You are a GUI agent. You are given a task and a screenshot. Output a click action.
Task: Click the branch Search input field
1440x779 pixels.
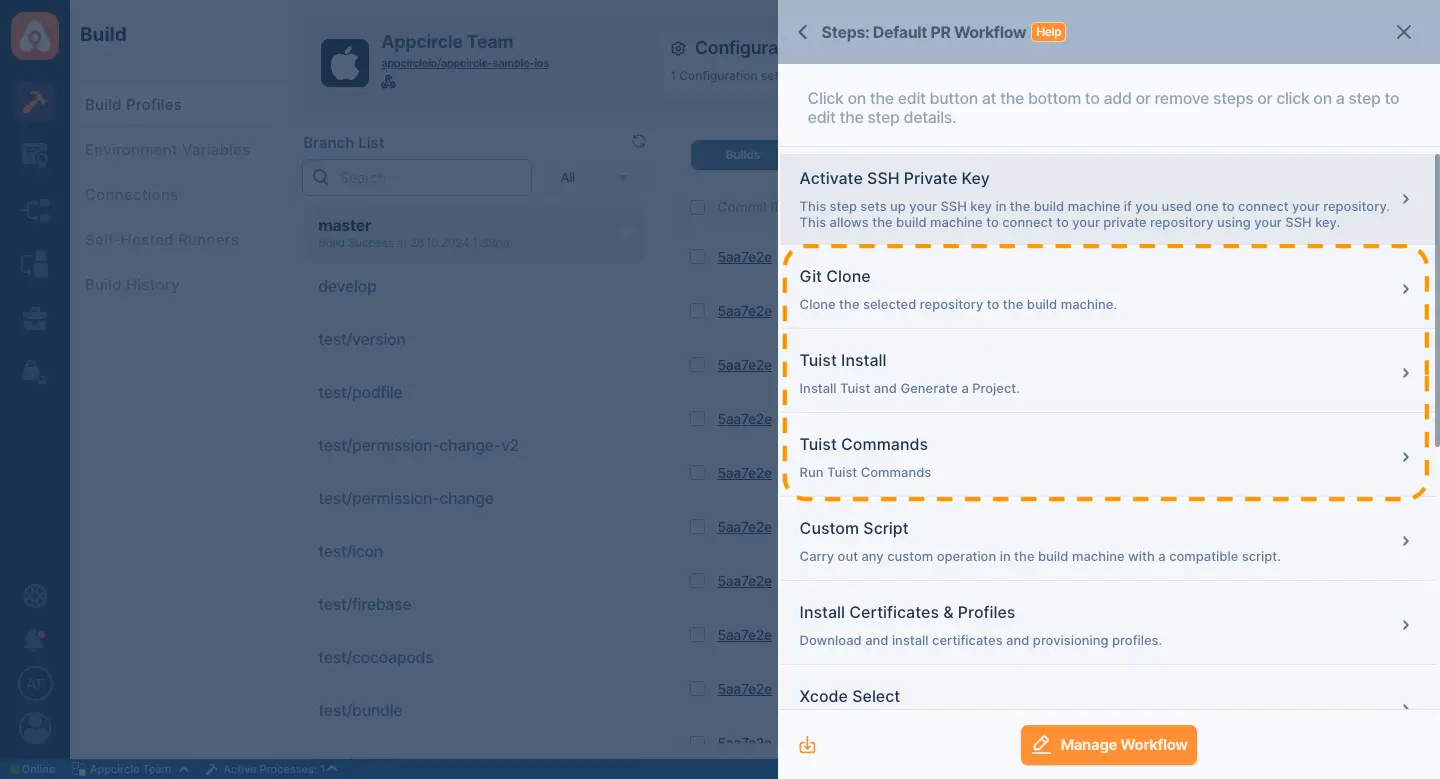tap(417, 178)
